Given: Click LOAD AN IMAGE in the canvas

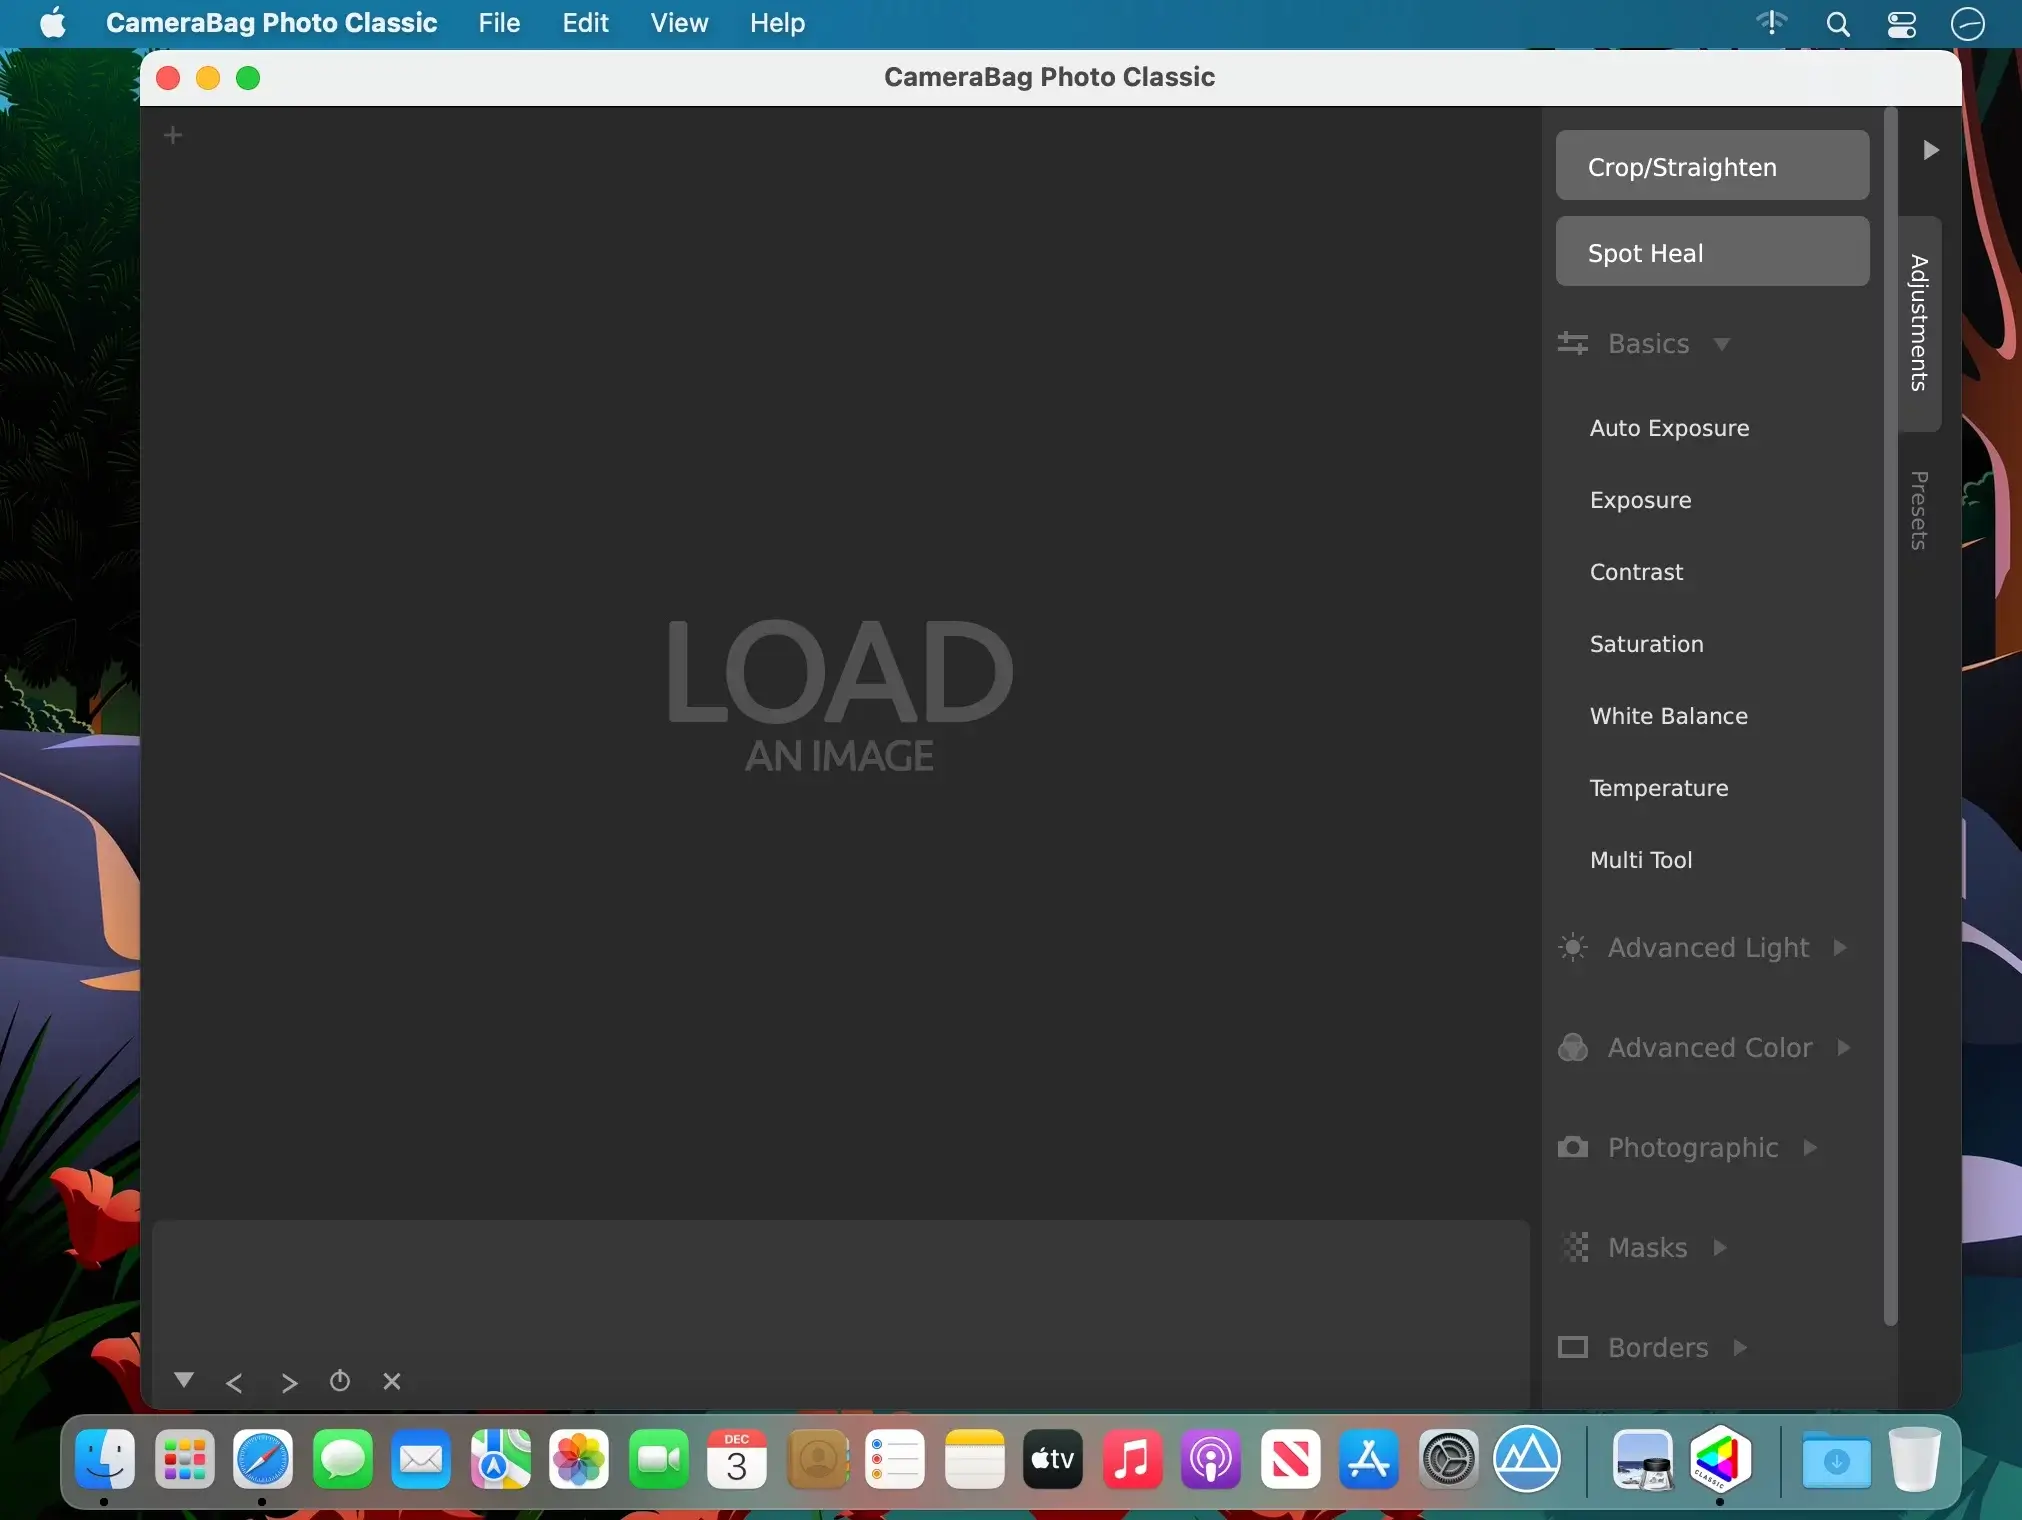Looking at the screenshot, I should pos(840,696).
